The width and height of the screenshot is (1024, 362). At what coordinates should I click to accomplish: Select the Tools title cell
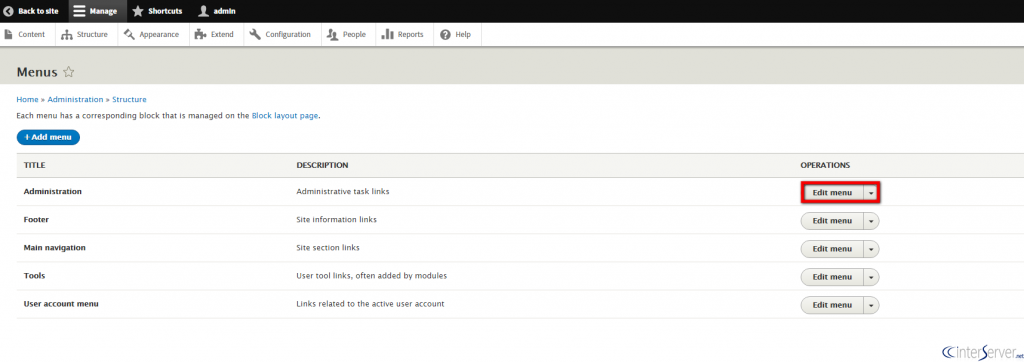[x=34, y=276]
